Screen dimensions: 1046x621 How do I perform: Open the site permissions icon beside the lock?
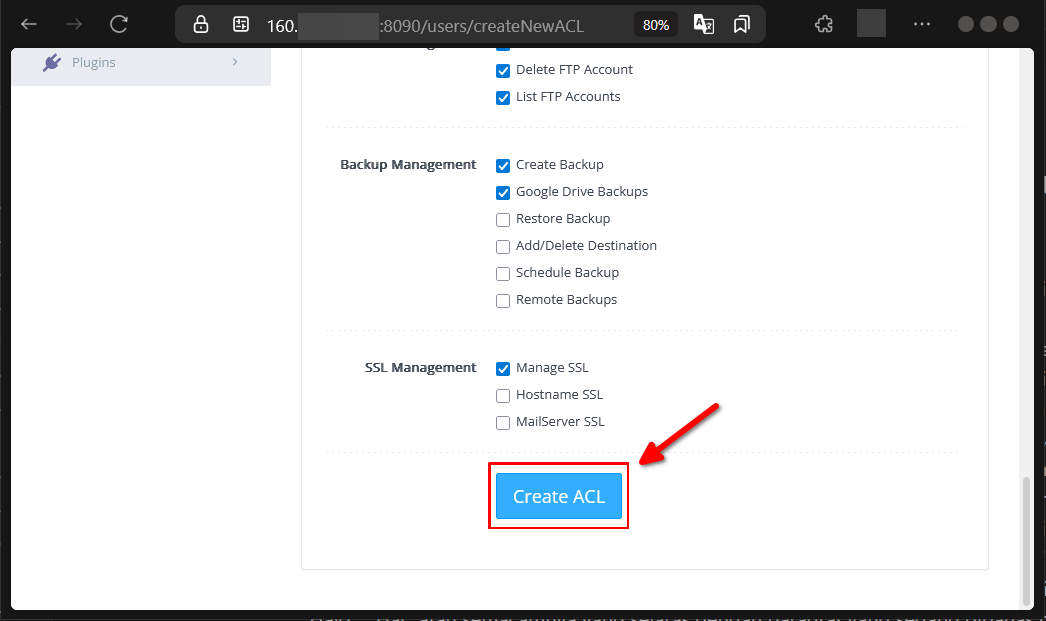pyautogui.click(x=241, y=25)
